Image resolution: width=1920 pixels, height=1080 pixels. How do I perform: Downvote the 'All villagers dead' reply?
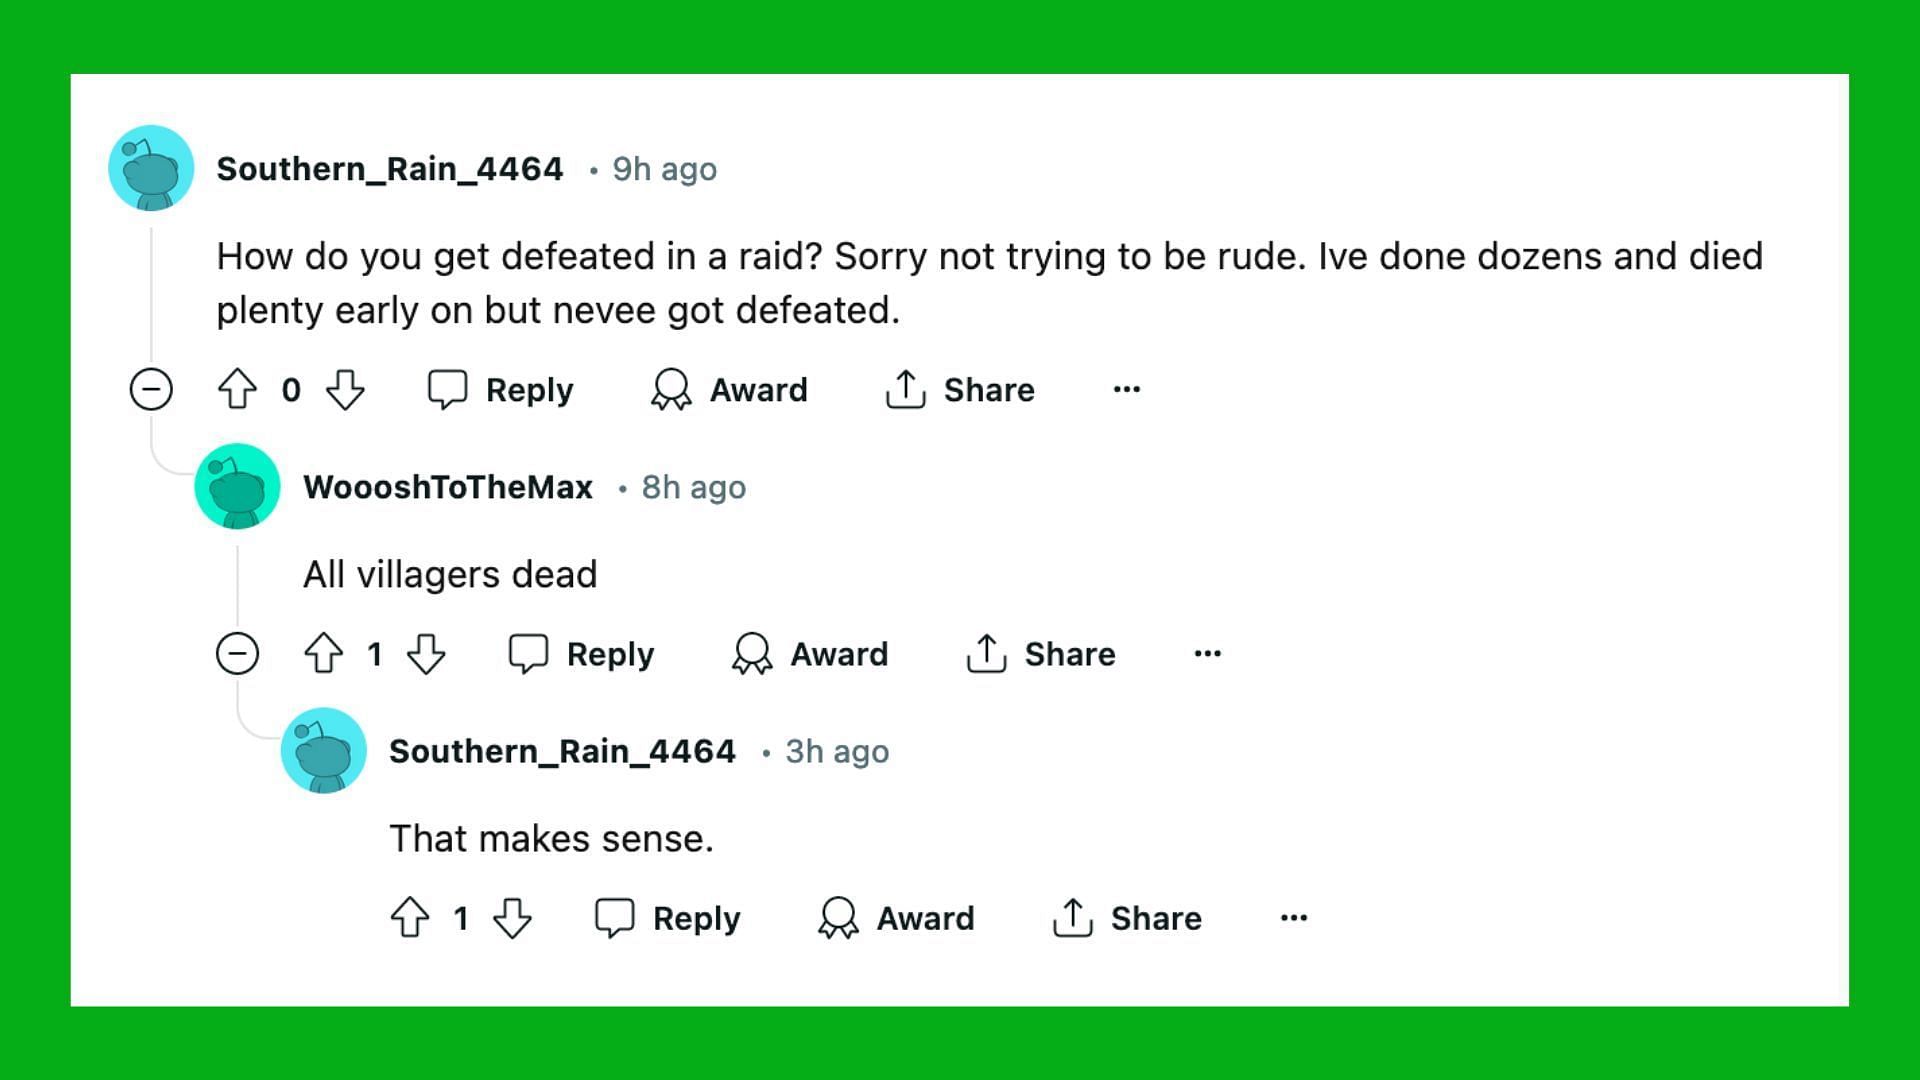426,654
